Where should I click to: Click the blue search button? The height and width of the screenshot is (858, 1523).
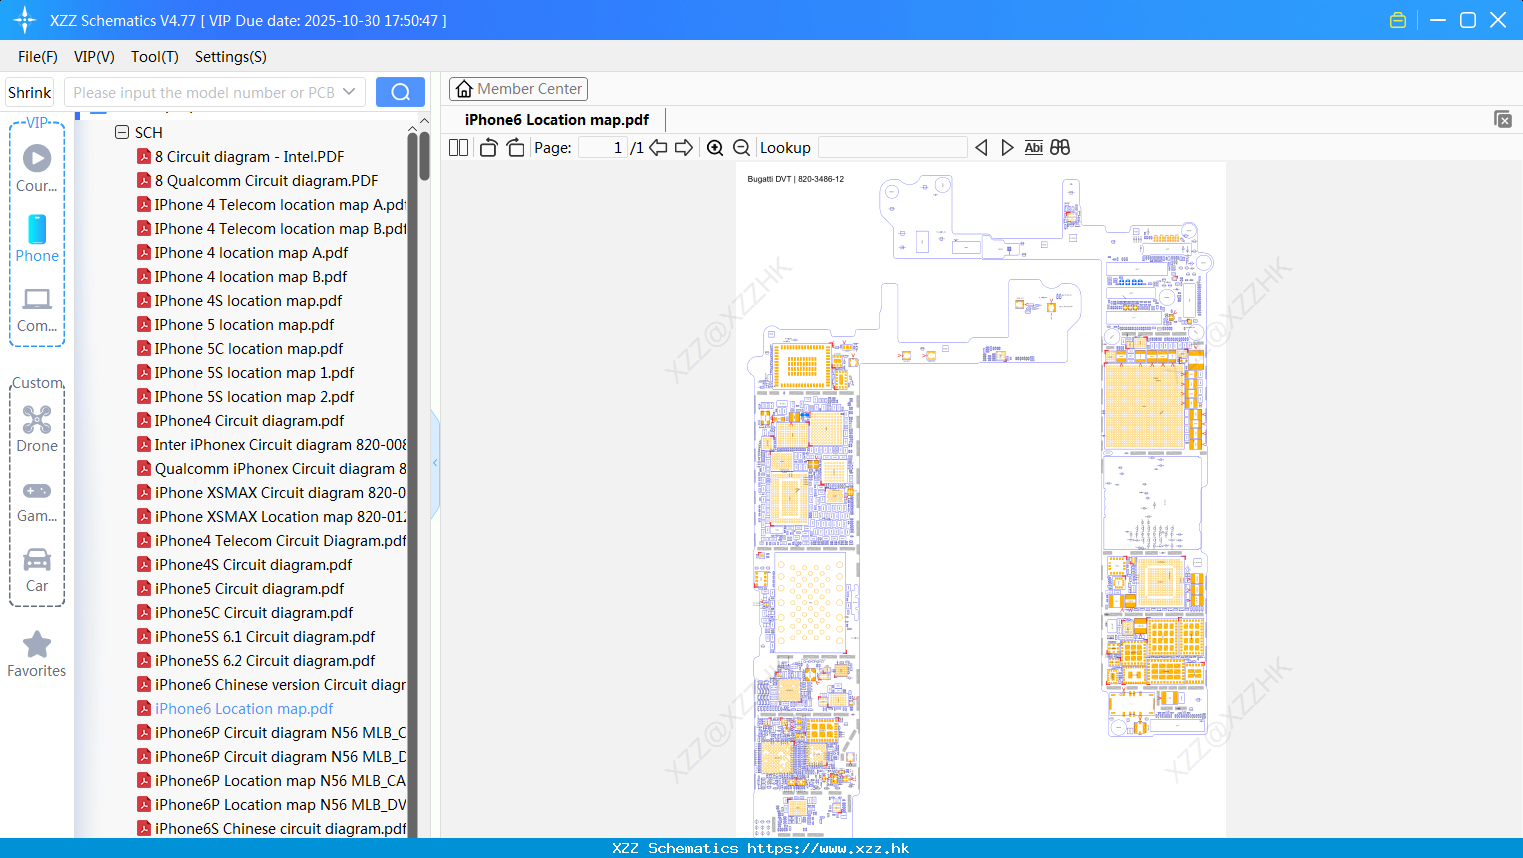400,92
